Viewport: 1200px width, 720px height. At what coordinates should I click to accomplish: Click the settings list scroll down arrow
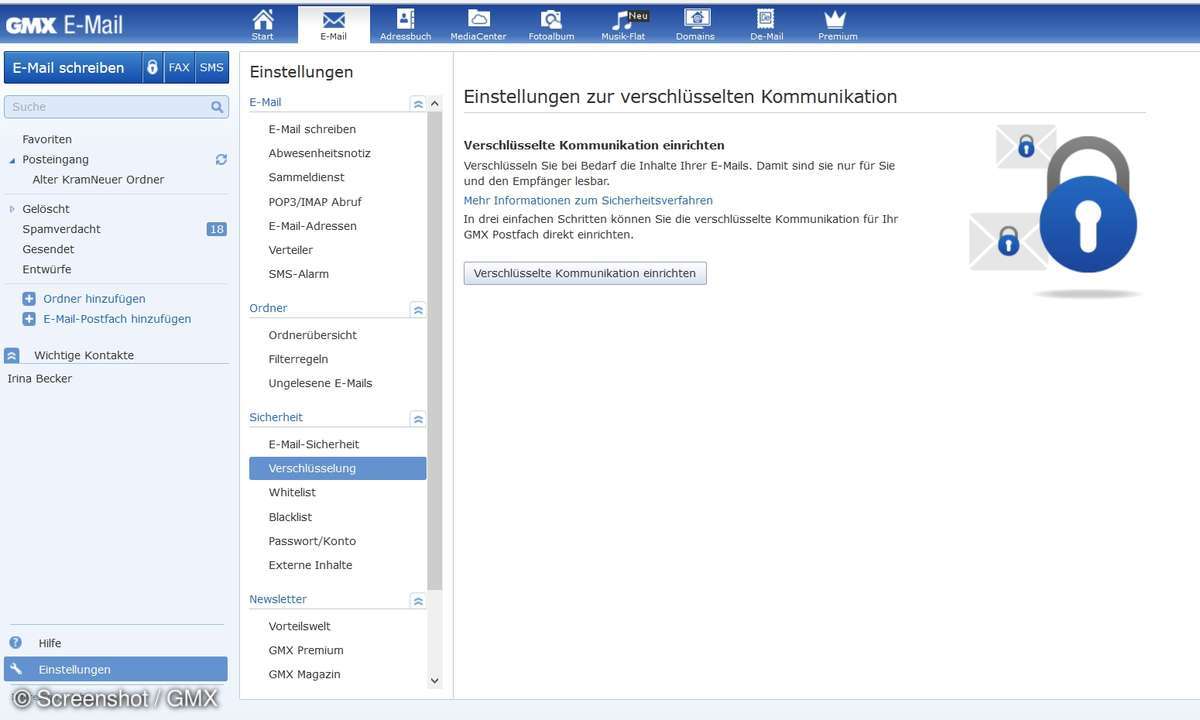pyautogui.click(x=434, y=680)
